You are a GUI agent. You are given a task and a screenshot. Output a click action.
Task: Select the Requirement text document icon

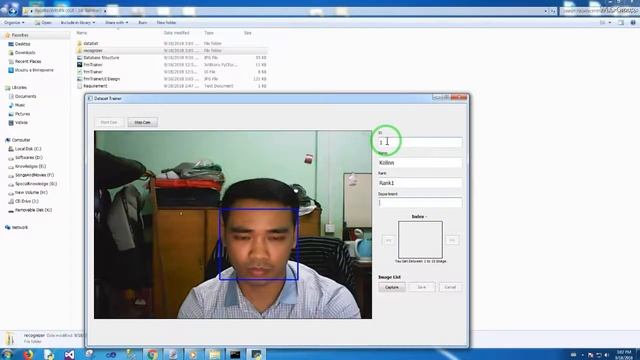80,86
